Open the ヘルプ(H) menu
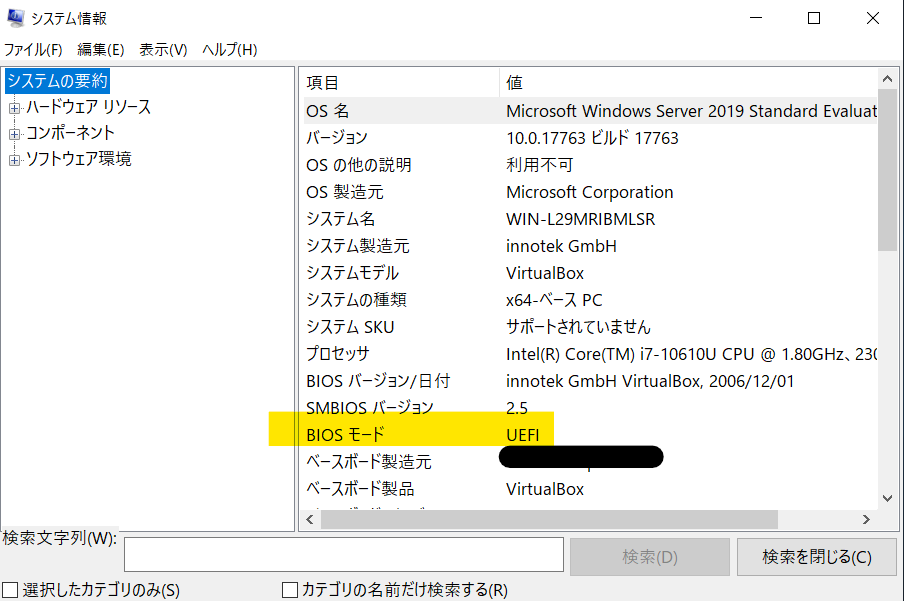The height and width of the screenshot is (601, 904). pyautogui.click(x=229, y=50)
